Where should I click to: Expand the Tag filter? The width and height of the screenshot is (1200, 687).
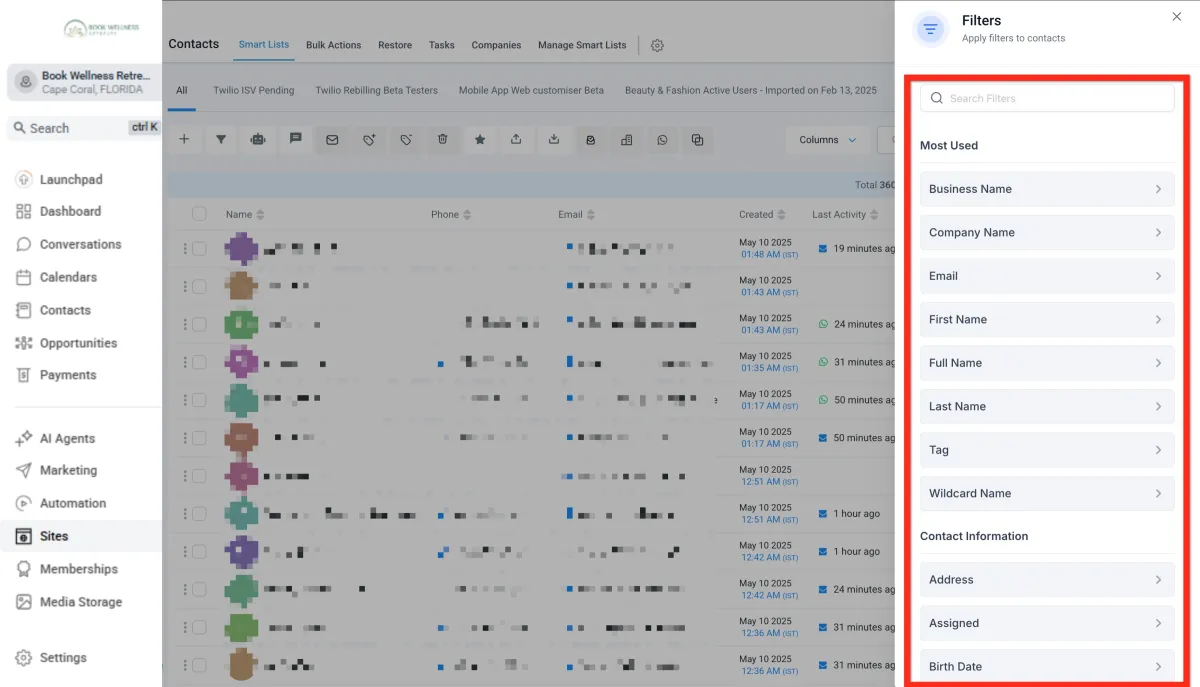[1047, 450]
